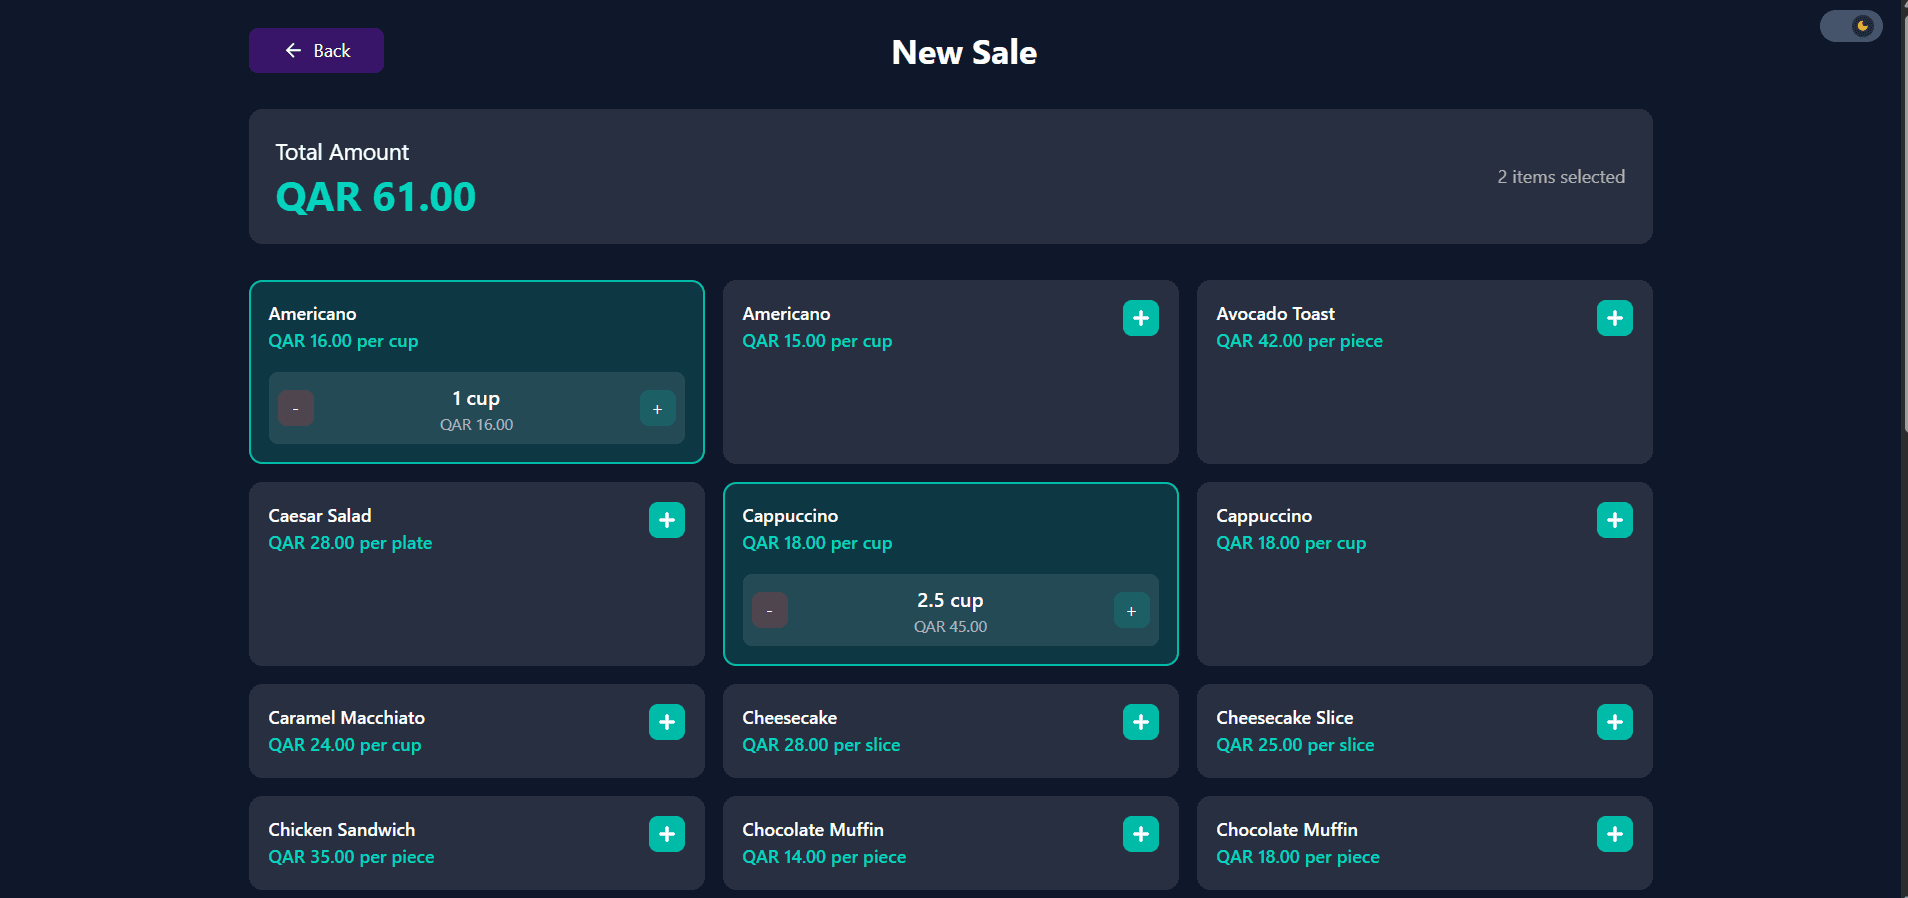Click the "QAR 28.00 per plate" price
The height and width of the screenshot is (898, 1908).
pyautogui.click(x=350, y=543)
